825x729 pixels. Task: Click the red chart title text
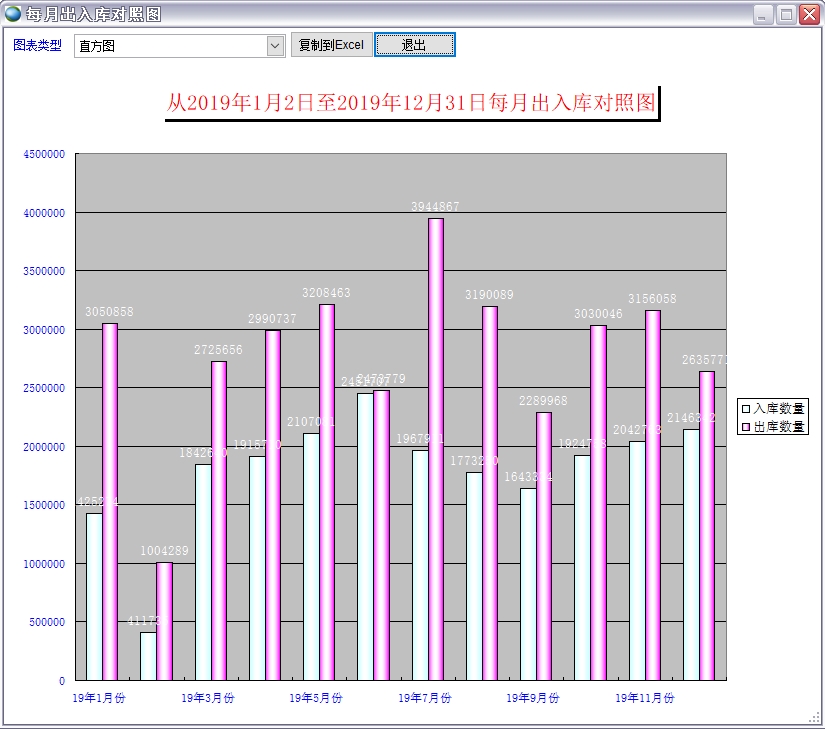pos(411,103)
